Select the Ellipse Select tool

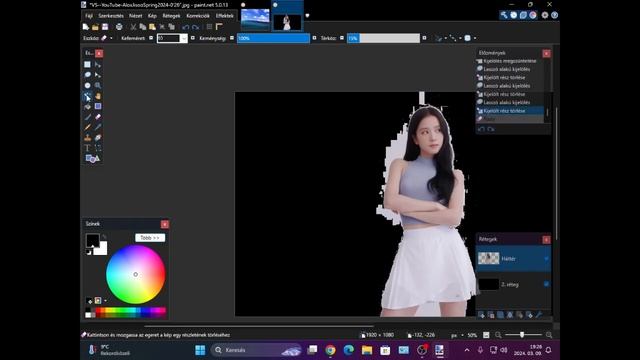pos(87,85)
